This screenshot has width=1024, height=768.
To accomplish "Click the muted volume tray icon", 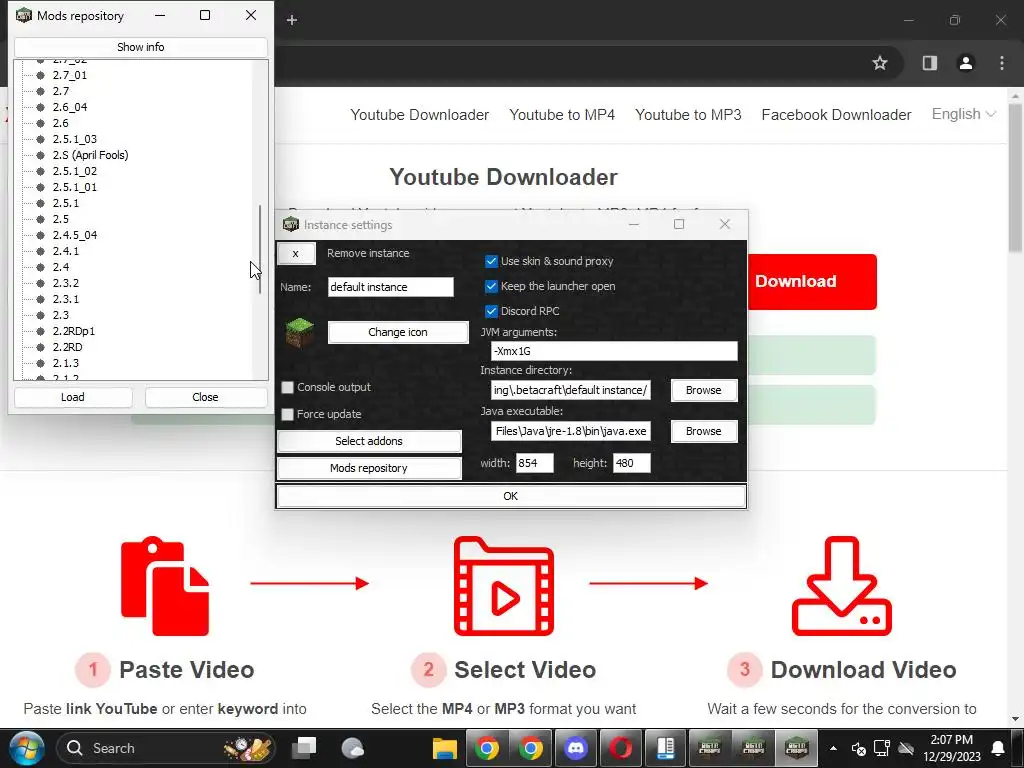I will tap(859, 748).
